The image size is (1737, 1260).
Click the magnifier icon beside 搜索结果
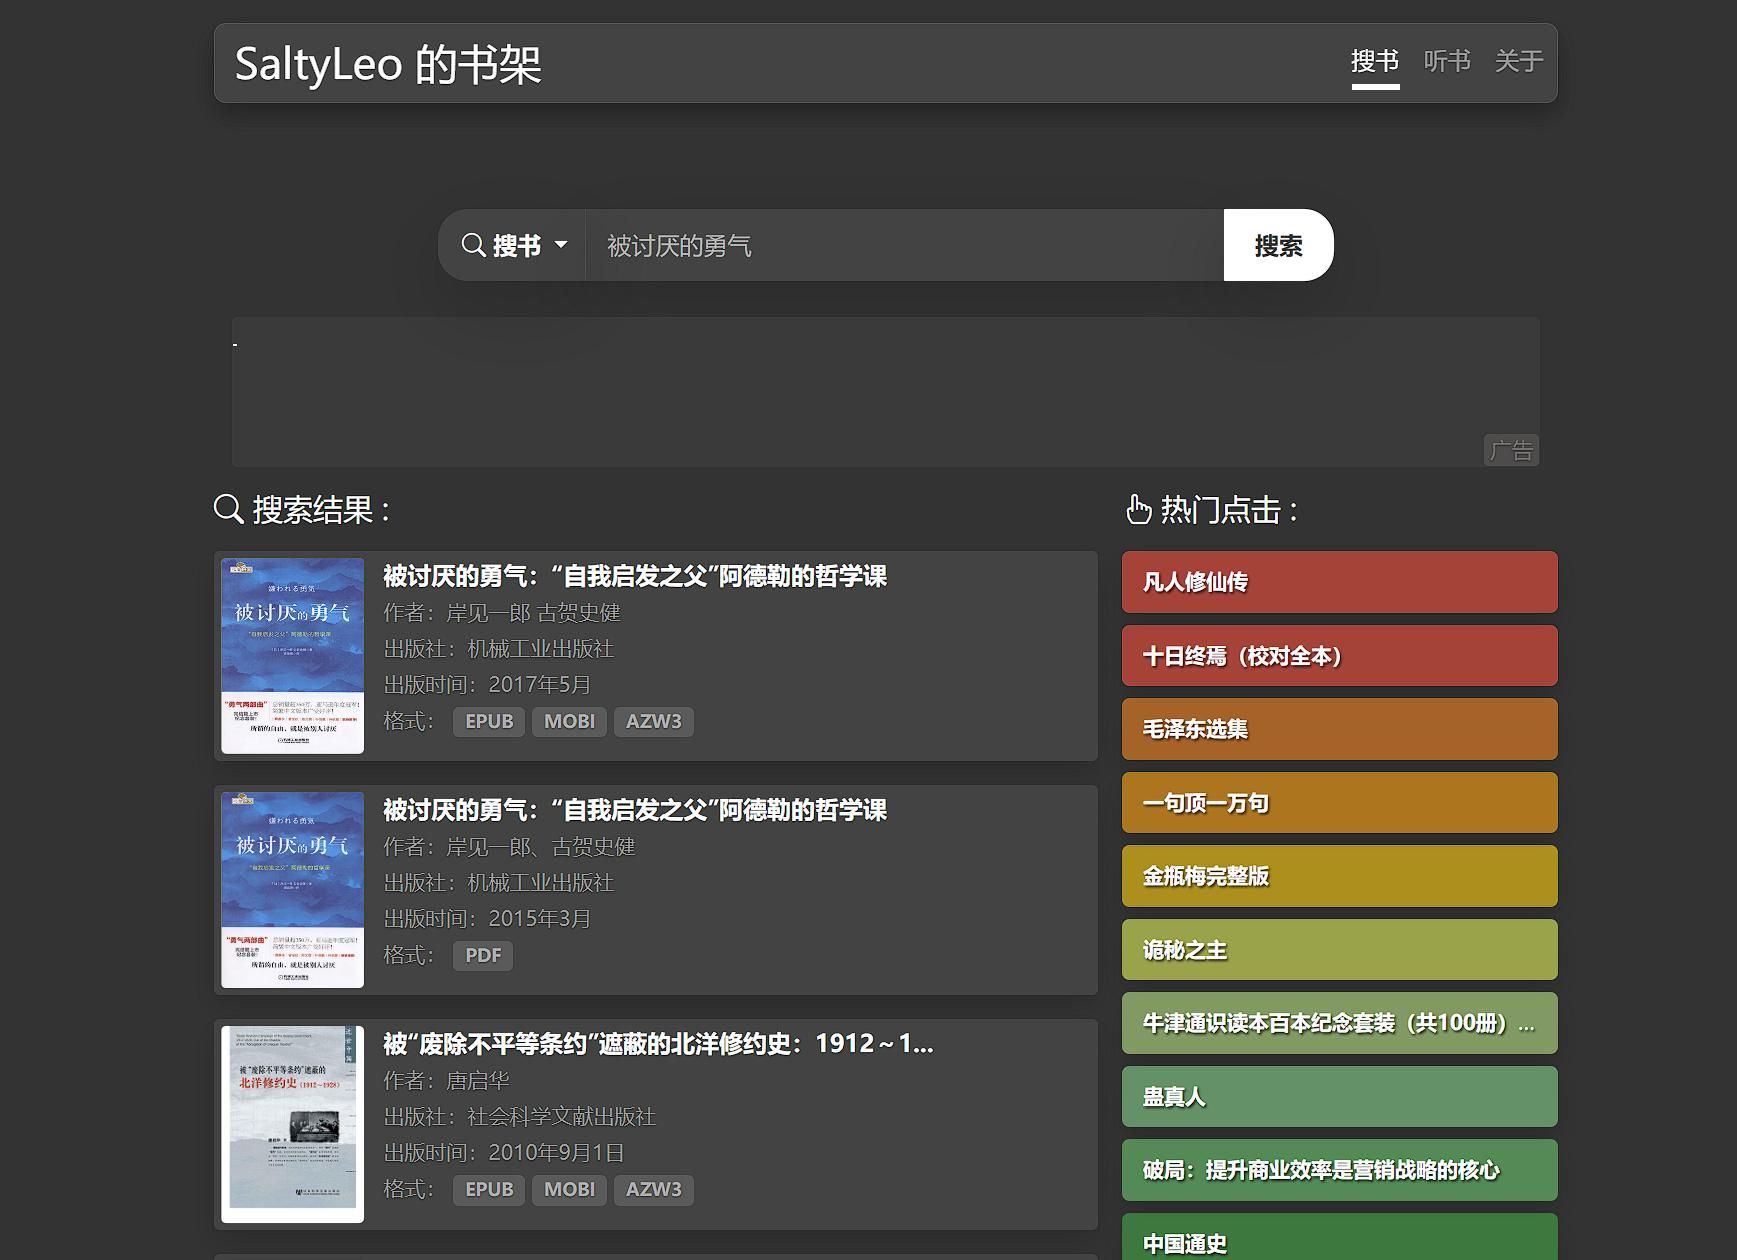229,509
